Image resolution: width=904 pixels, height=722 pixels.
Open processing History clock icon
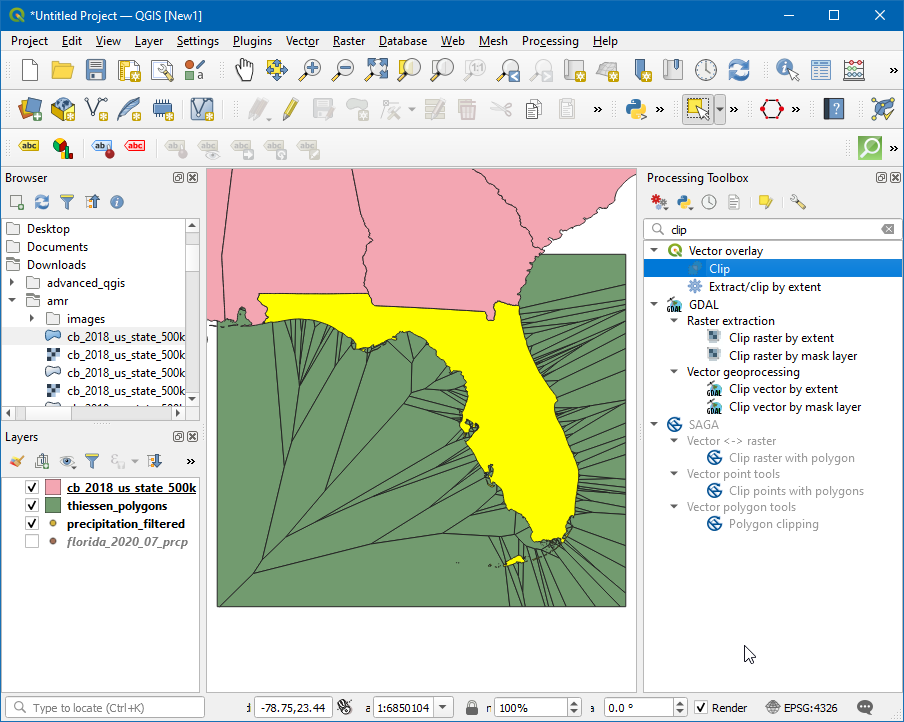tap(709, 202)
